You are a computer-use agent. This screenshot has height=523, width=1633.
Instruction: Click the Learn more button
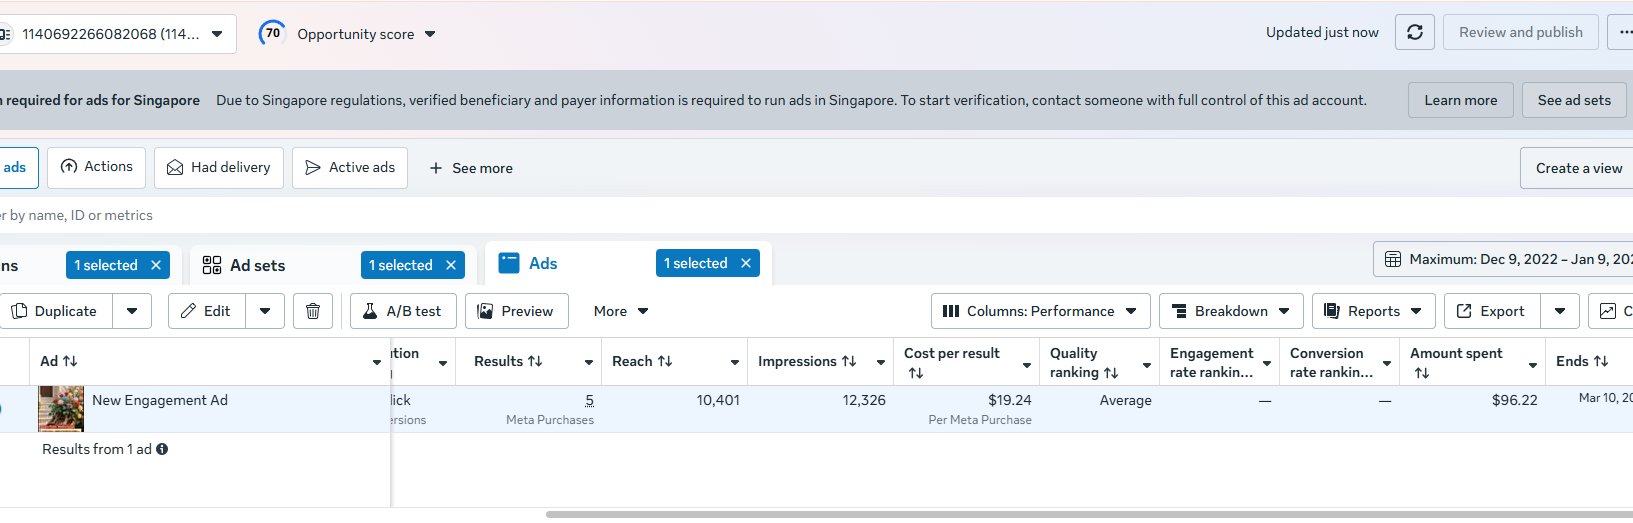1460,100
